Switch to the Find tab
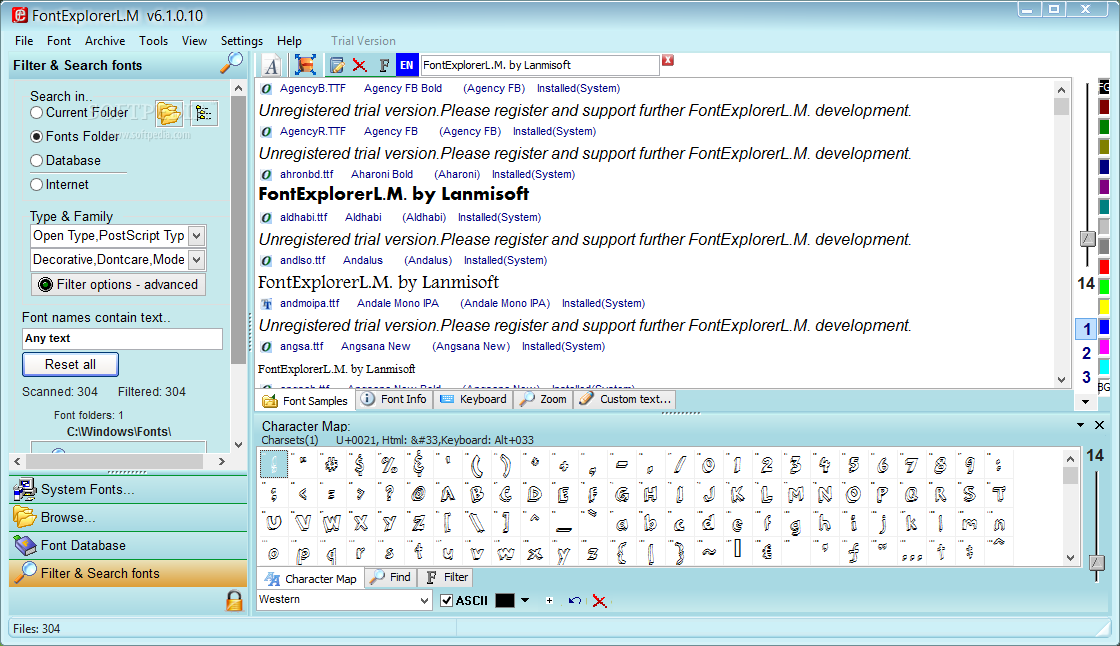This screenshot has height=646, width=1120. [x=391, y=577]
